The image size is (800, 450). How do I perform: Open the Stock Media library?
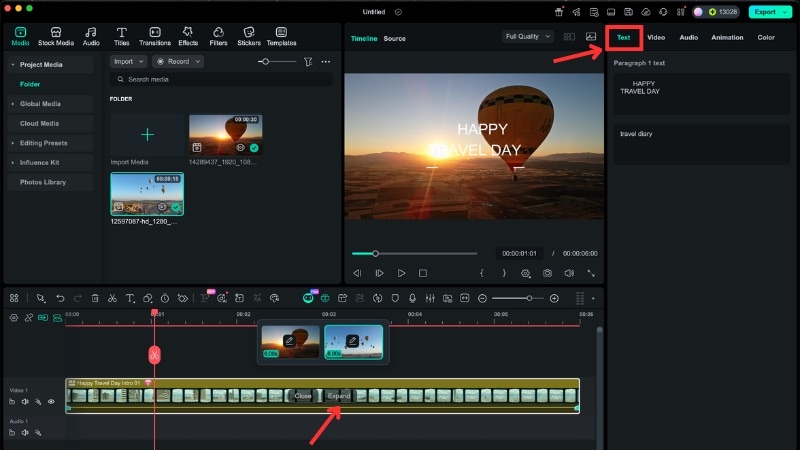click(56, 37)
